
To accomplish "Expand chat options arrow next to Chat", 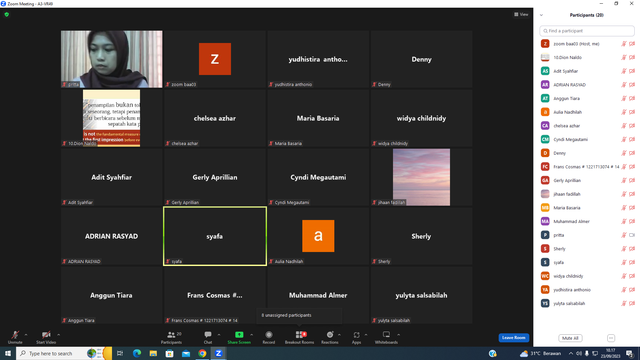I will 219,335.
